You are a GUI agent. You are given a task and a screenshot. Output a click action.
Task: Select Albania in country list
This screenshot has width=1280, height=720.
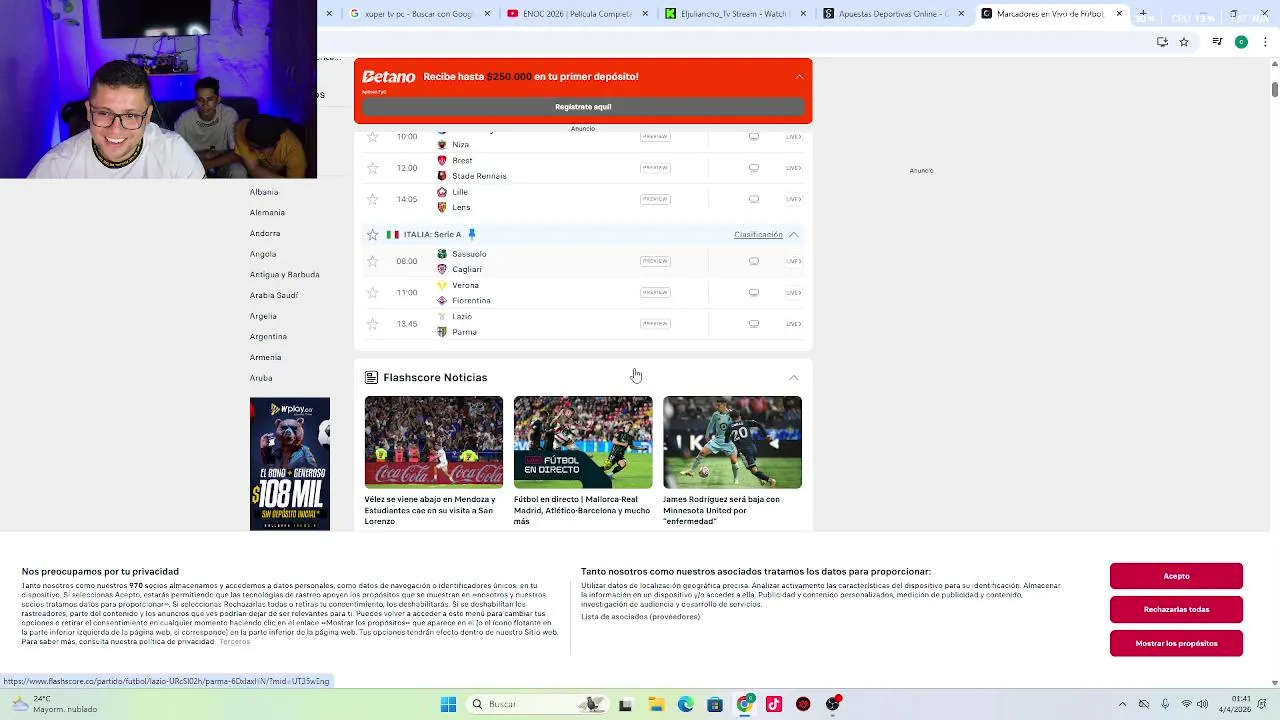point(264,192)
